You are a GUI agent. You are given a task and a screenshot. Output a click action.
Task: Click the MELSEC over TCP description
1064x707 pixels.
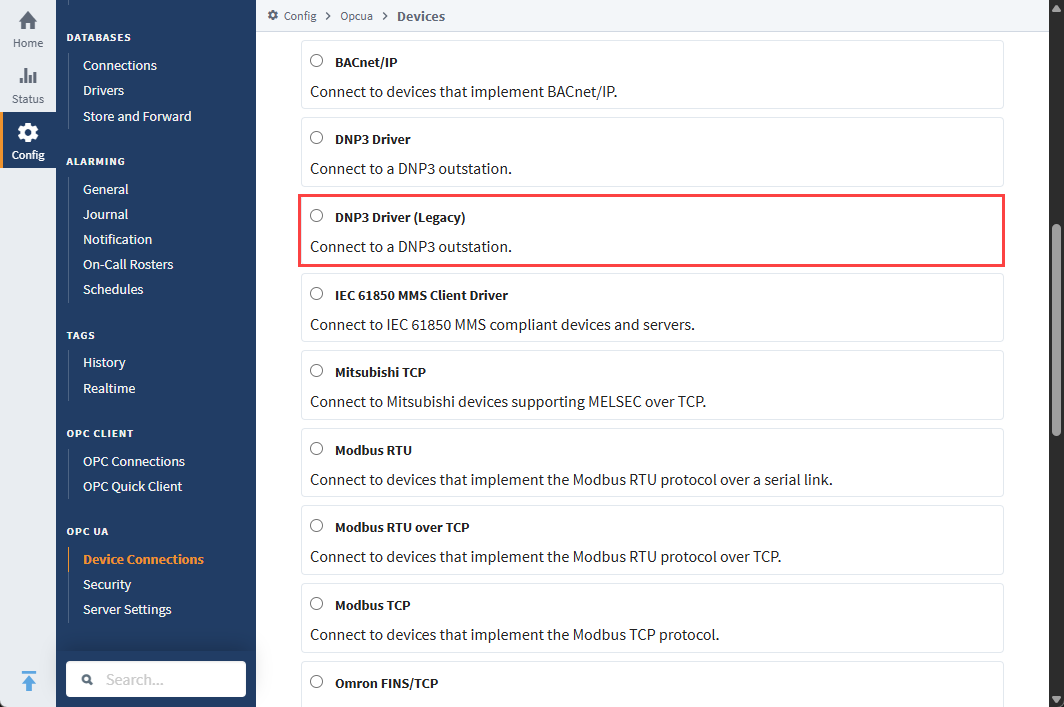pos(508,402)
